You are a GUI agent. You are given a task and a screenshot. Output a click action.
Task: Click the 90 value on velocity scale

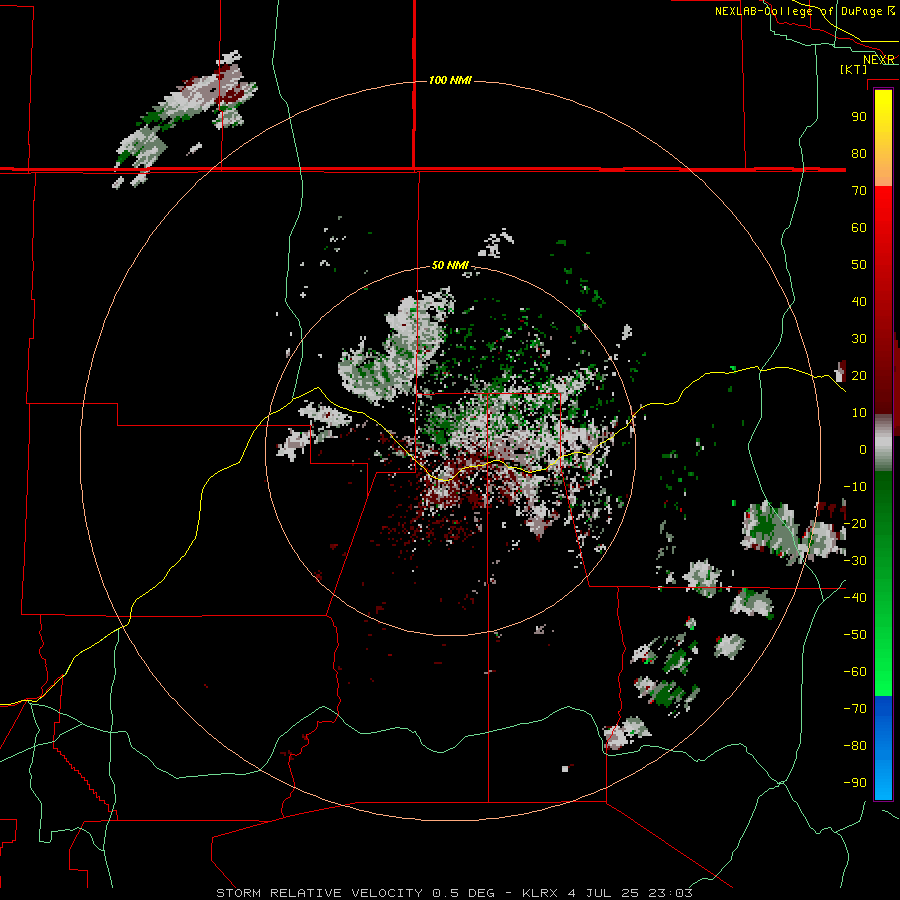pyautogui.click(x=859, y=117)
